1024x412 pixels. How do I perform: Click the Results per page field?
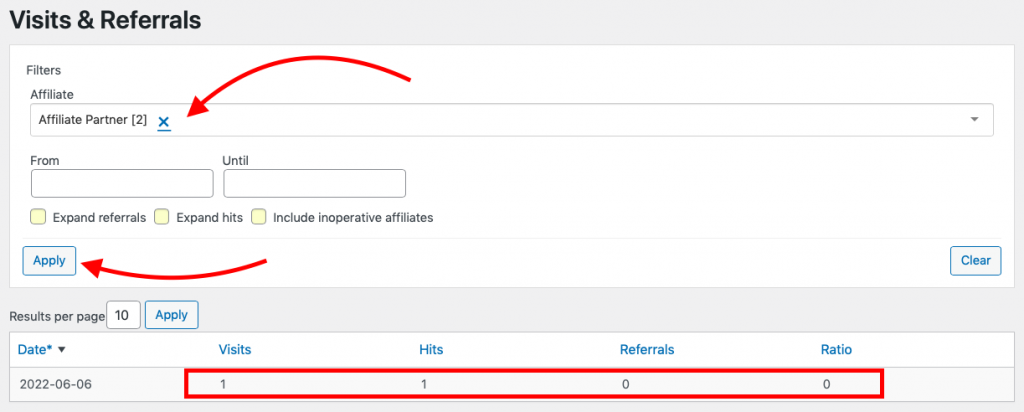[x=123, y=315]
